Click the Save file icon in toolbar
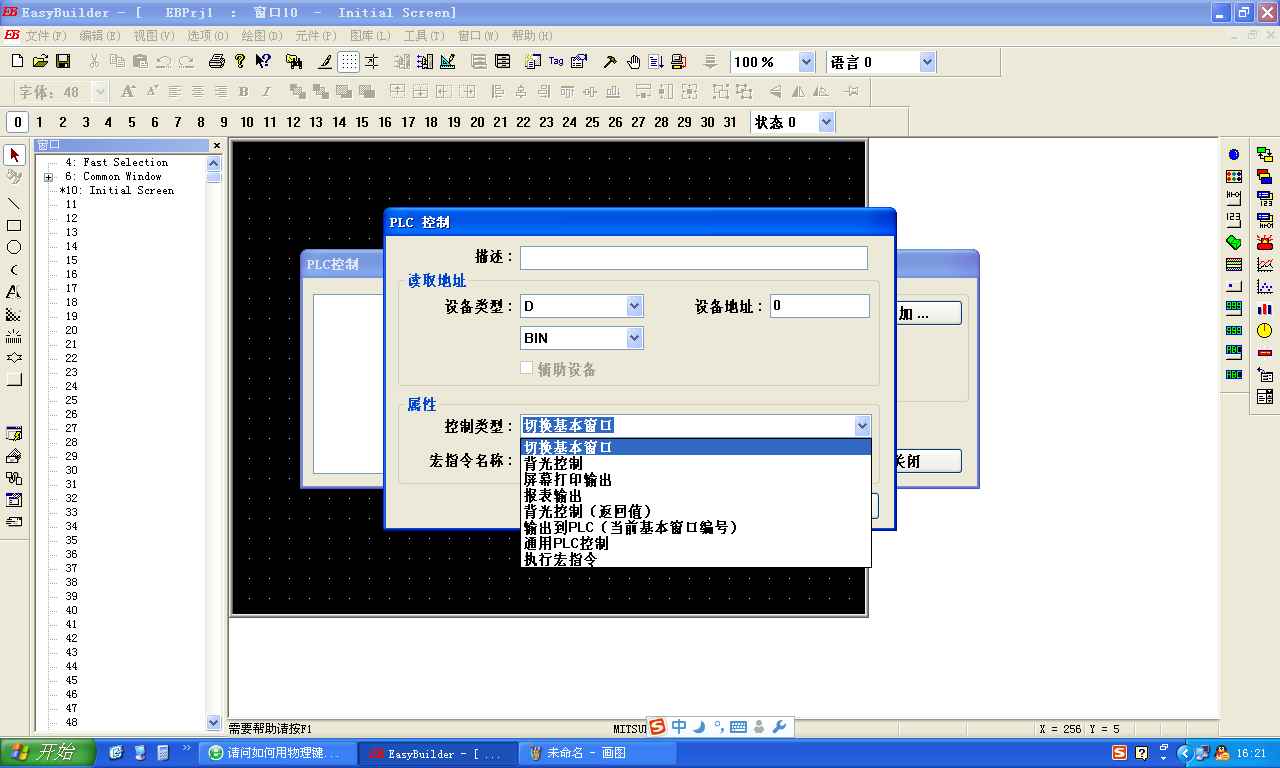Viewport: 1280px width, 768px height. tap(63, 62)
